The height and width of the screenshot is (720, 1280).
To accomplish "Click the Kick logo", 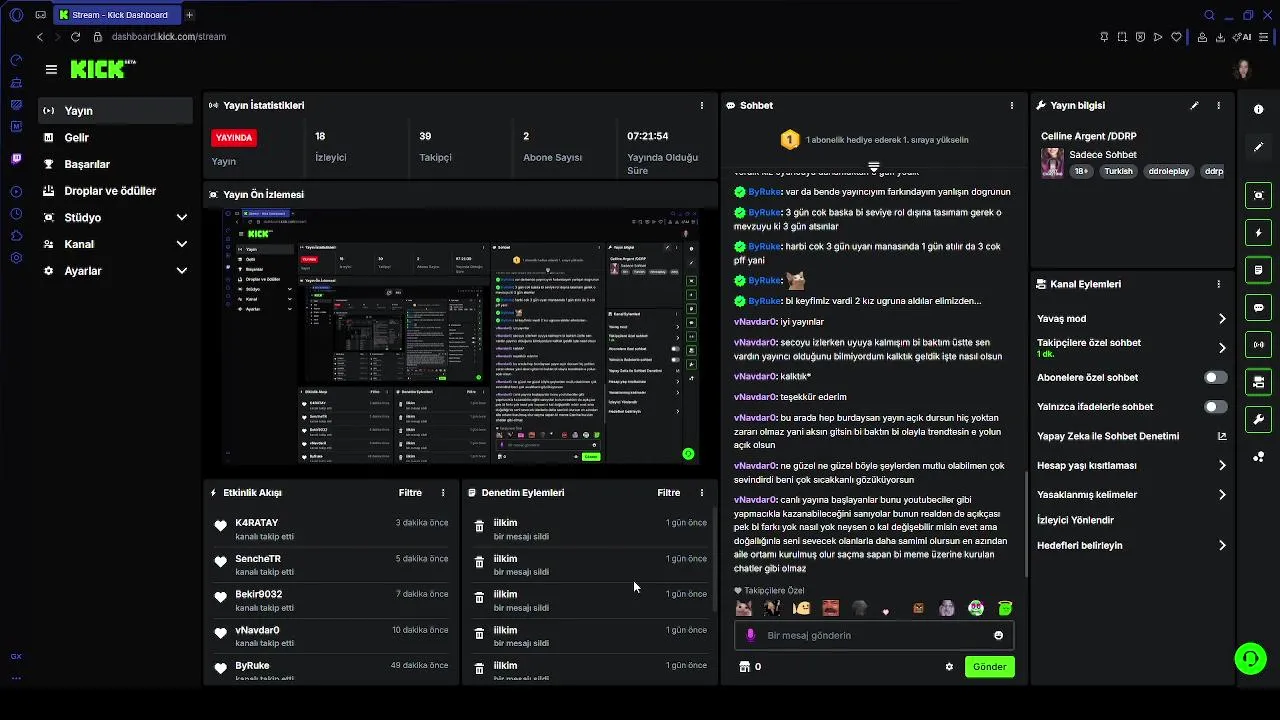I will [103, 68].
